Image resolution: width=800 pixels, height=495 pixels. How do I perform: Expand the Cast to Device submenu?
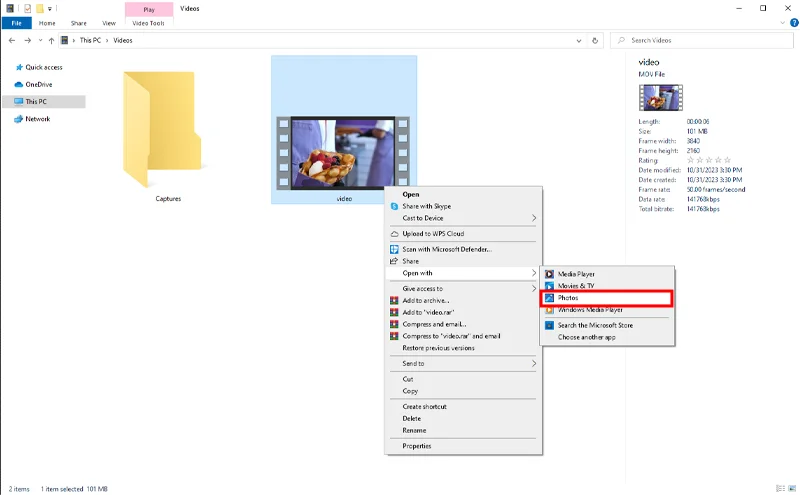534,218
